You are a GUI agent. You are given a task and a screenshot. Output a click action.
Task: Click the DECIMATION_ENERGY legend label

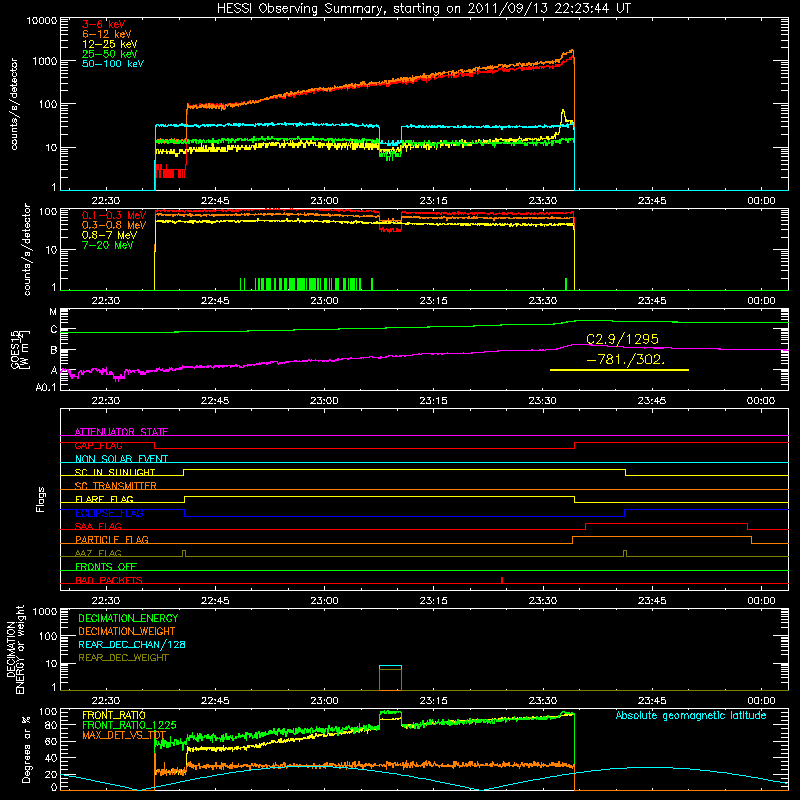(128, 618)
